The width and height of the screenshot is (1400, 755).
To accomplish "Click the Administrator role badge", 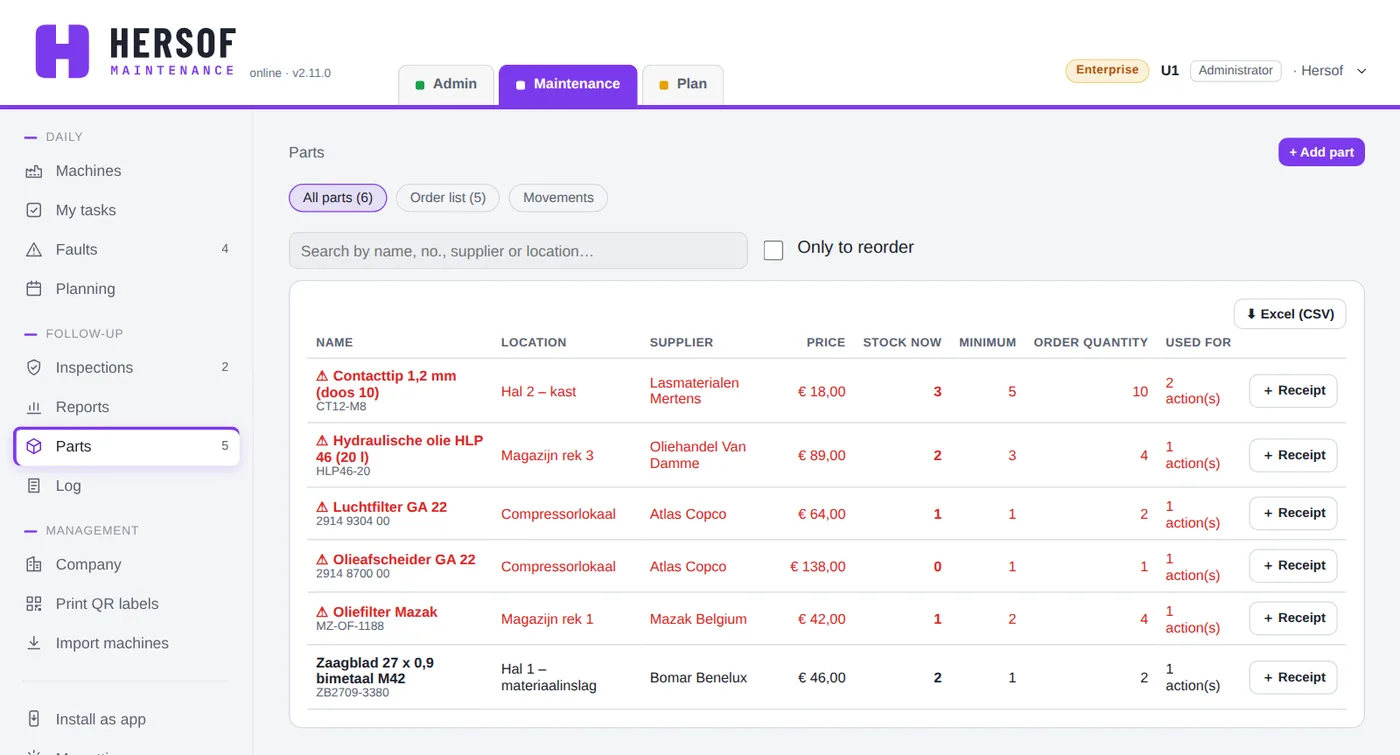I will [1236, 71].
